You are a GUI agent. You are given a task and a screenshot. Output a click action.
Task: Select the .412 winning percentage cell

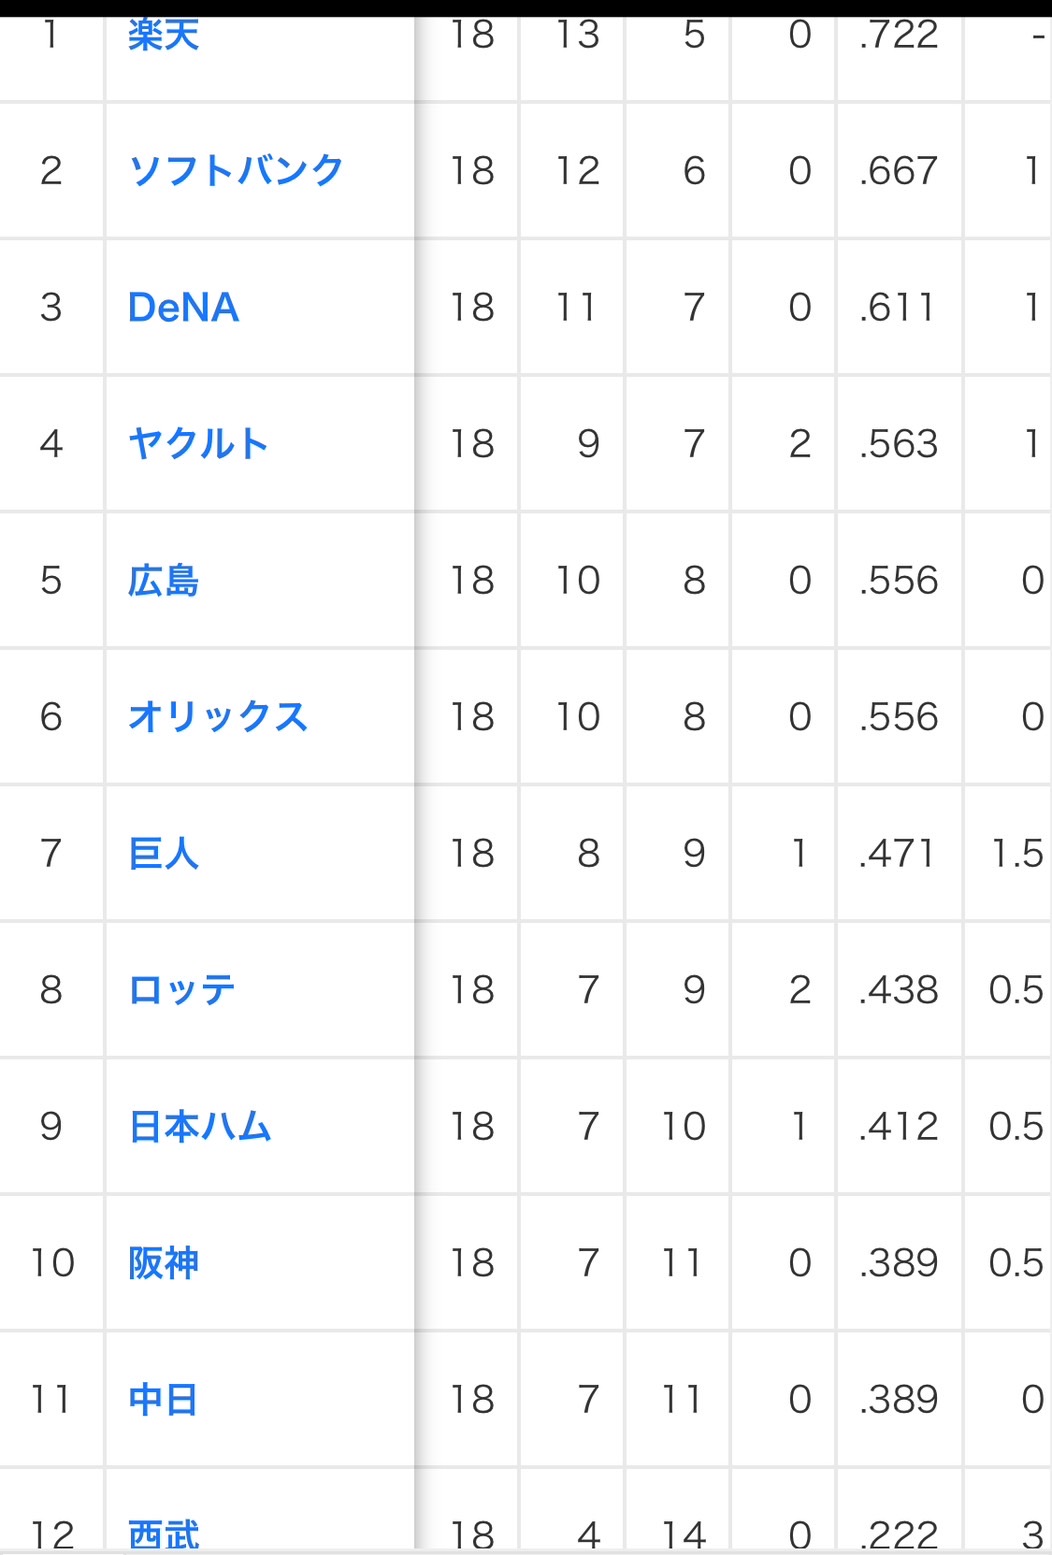[x=898, y=1126]
